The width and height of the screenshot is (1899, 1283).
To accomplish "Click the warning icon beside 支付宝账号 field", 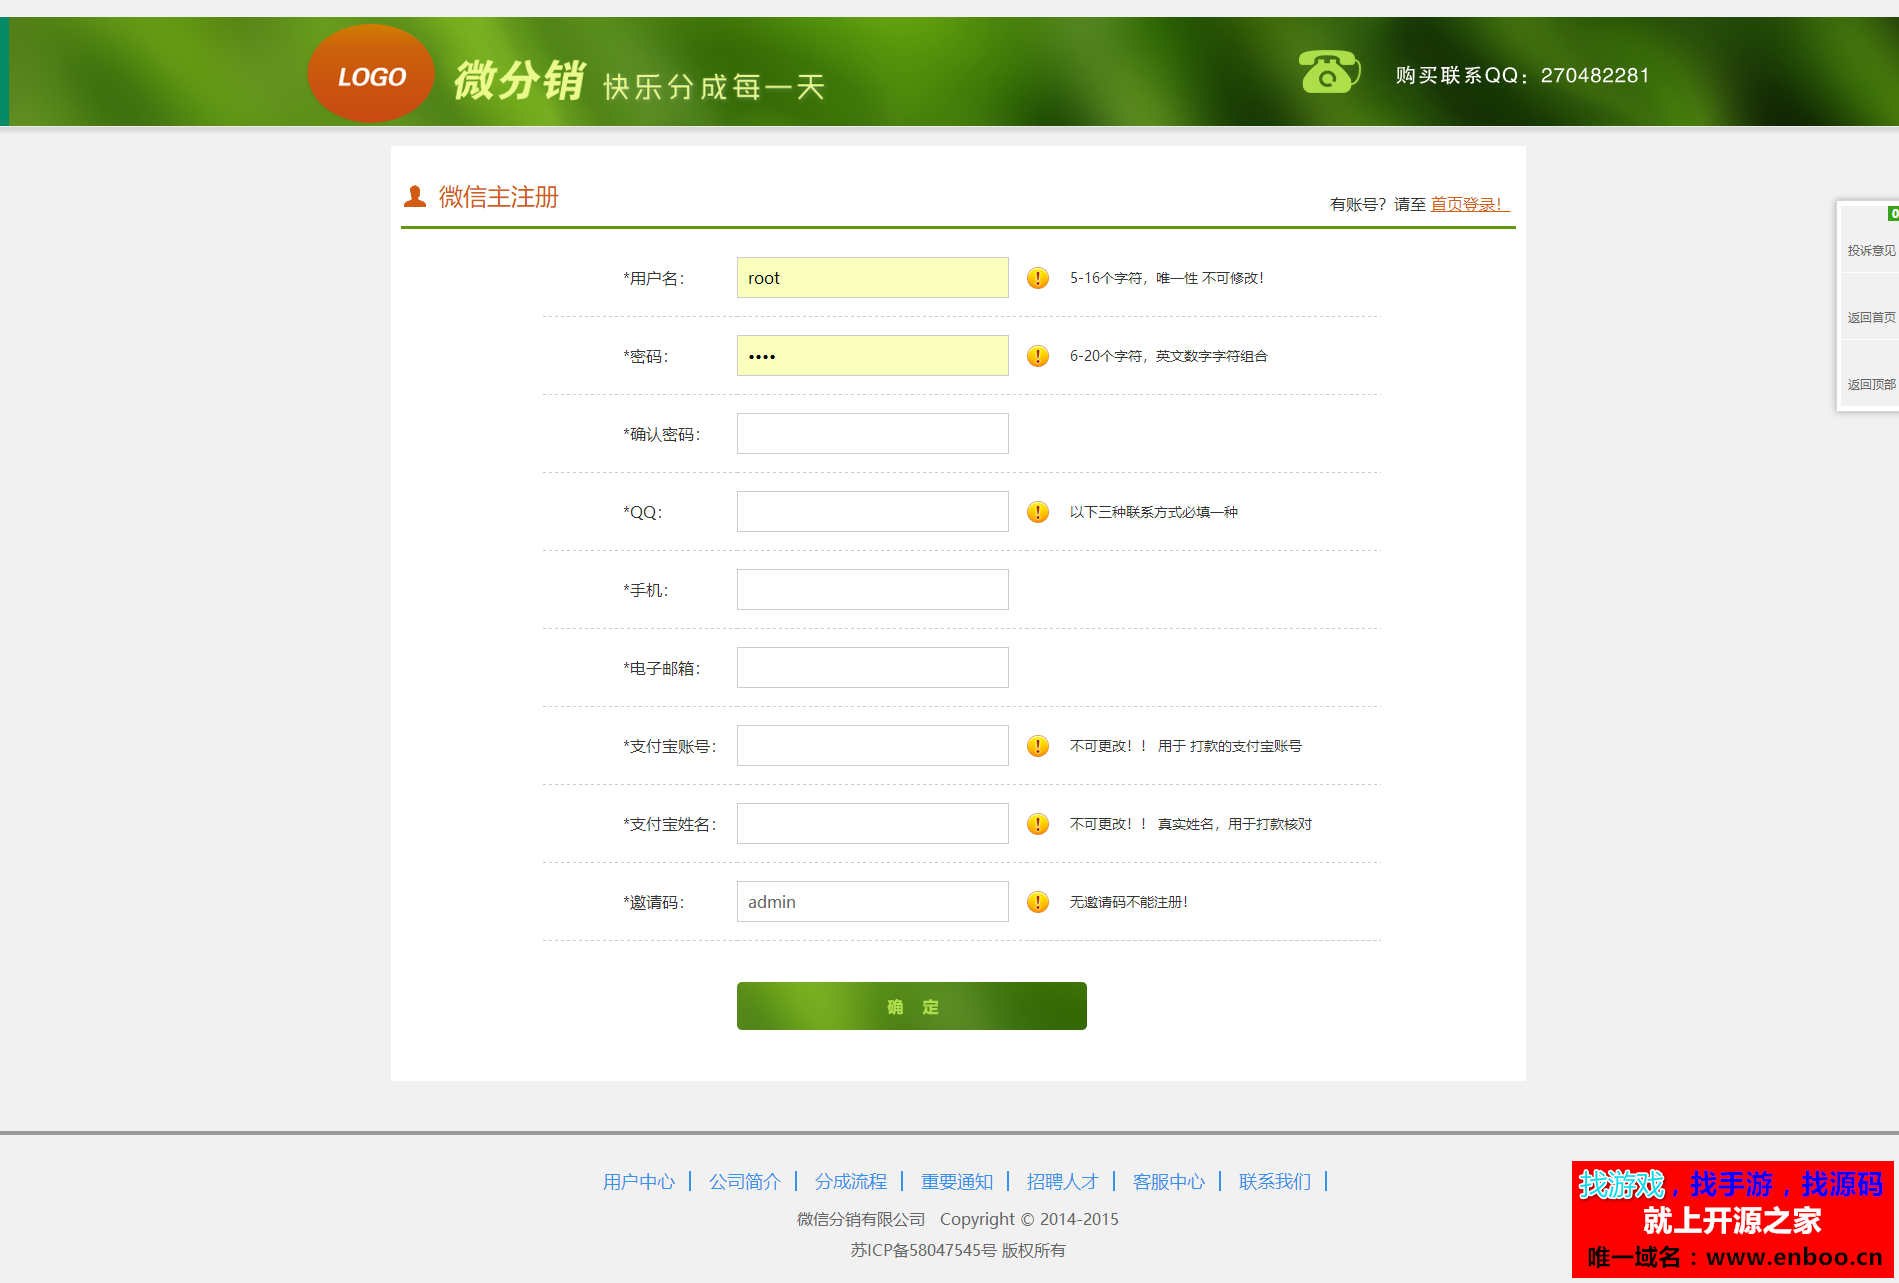I will [x=1038, y=746].
